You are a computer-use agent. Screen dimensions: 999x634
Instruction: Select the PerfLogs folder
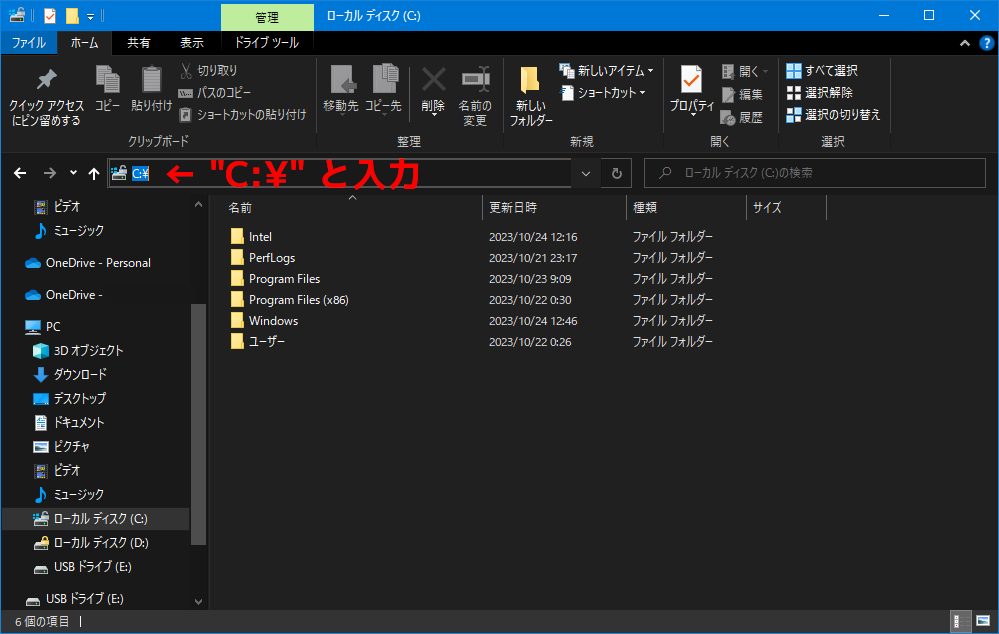pos(271,258)
